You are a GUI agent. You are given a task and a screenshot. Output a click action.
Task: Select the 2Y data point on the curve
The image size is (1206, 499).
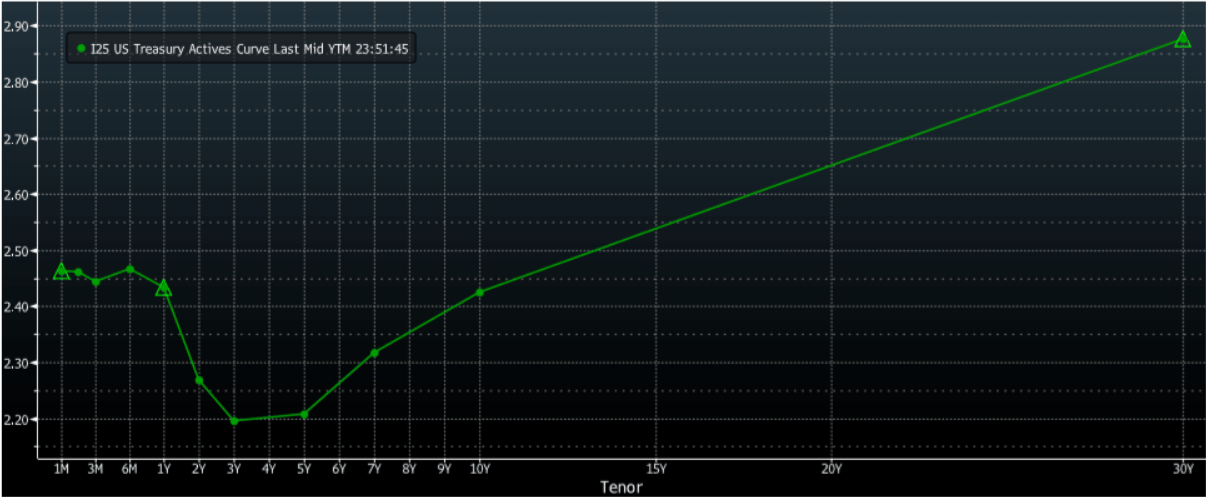coord(199,380)
